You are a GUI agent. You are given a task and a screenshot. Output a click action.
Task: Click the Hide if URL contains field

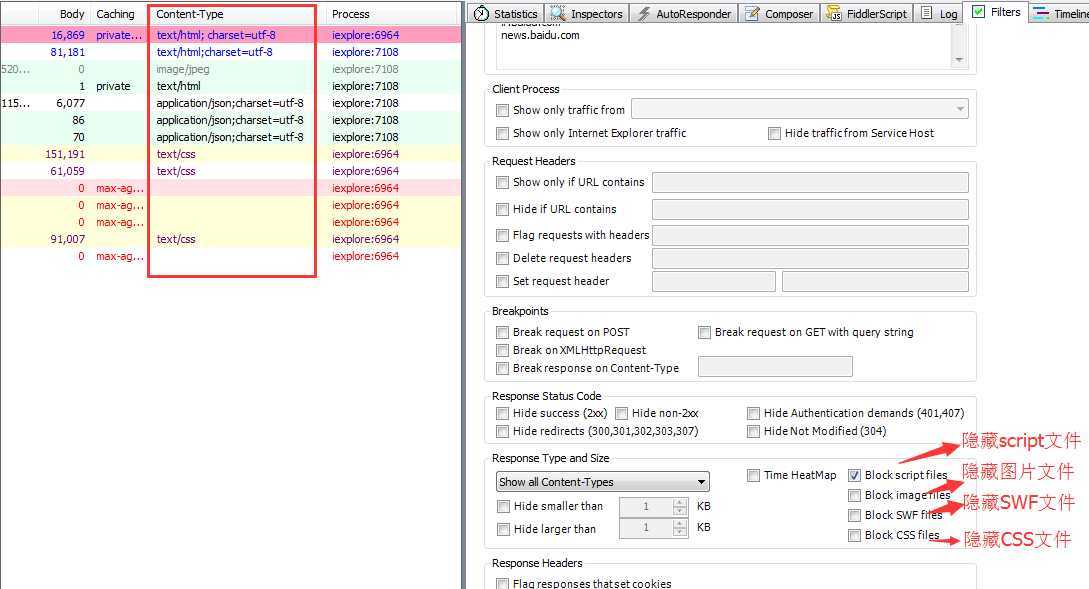click(x=810, y=209)
